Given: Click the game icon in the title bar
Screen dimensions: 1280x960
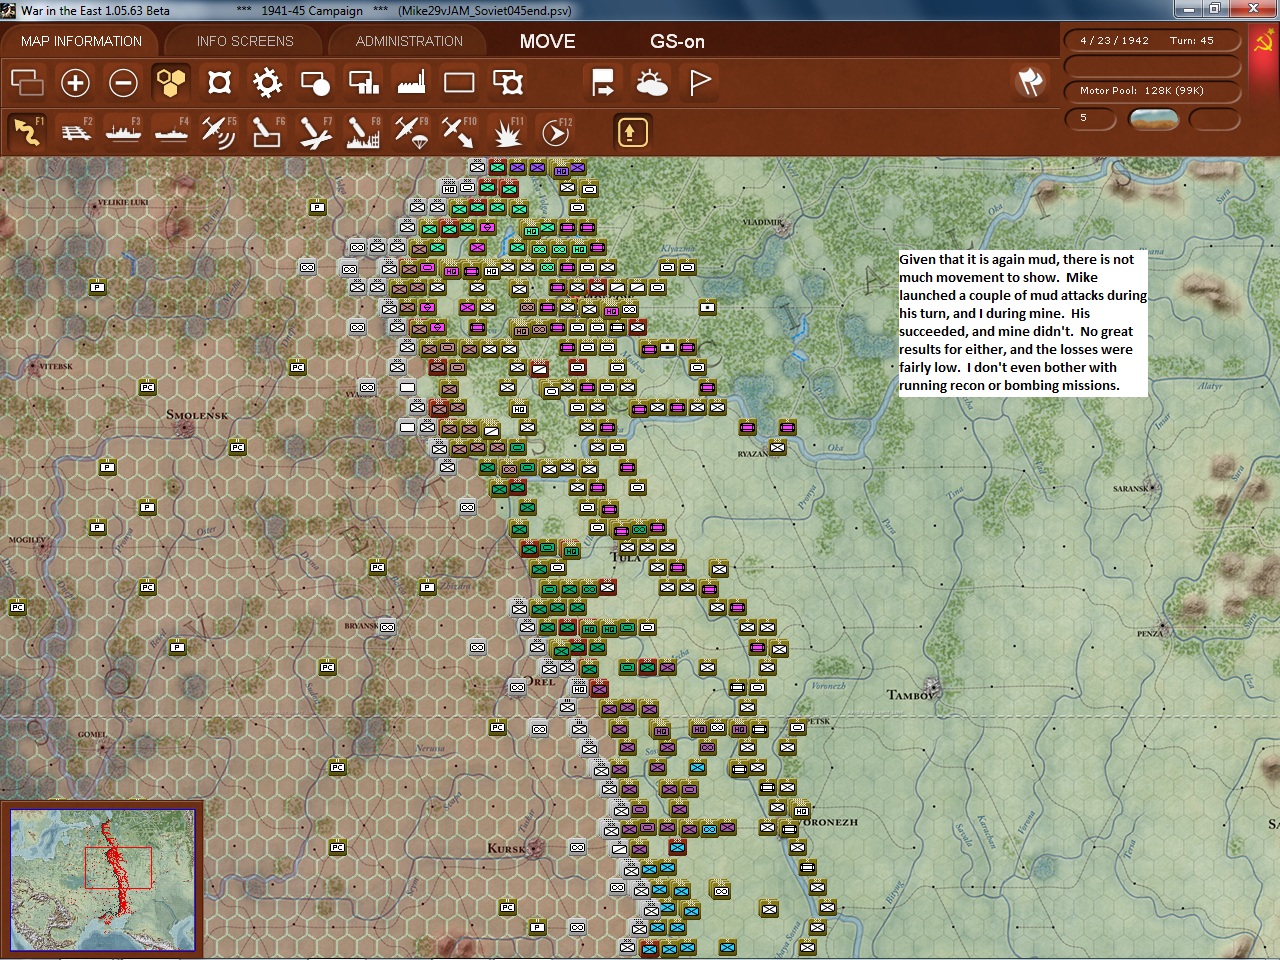Looking at the screenshot, I should click(x=9, y=10).
